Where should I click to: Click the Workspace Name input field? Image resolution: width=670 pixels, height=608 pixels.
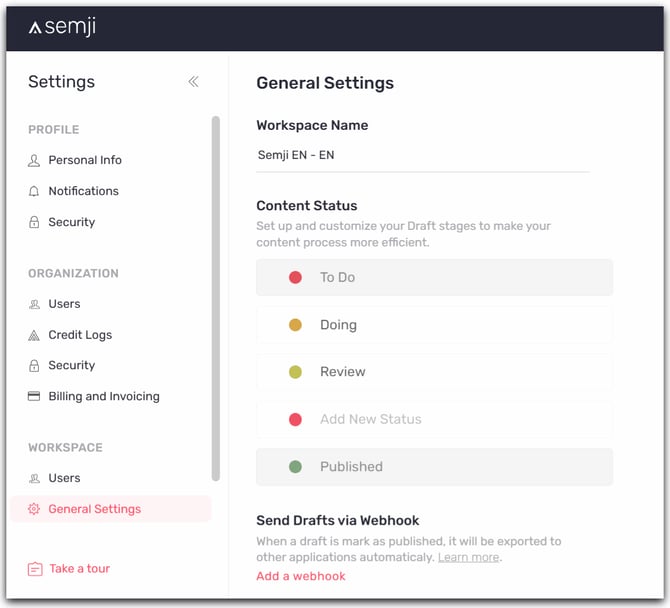(422, 156)
